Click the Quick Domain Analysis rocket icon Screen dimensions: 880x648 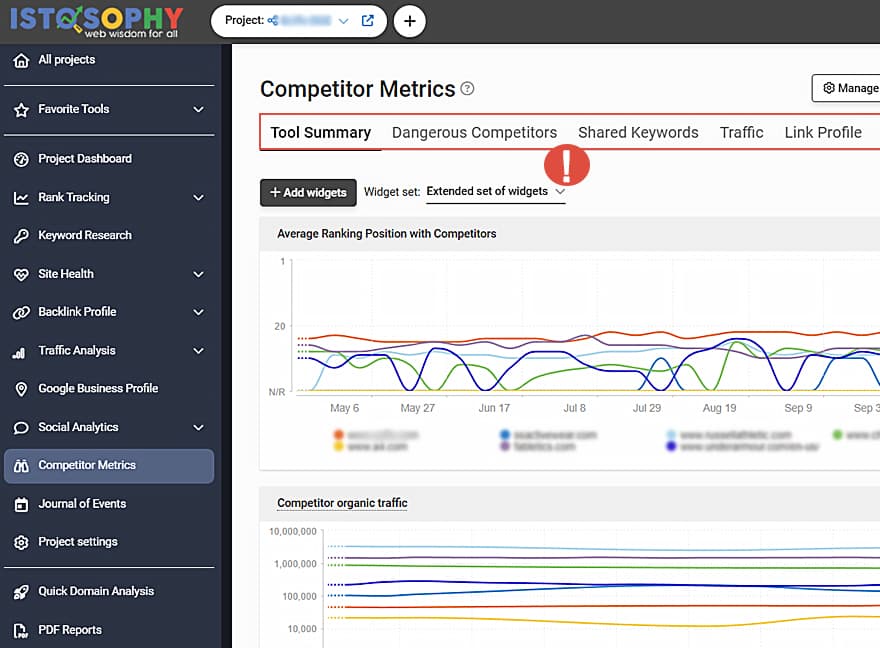(21, 592)
